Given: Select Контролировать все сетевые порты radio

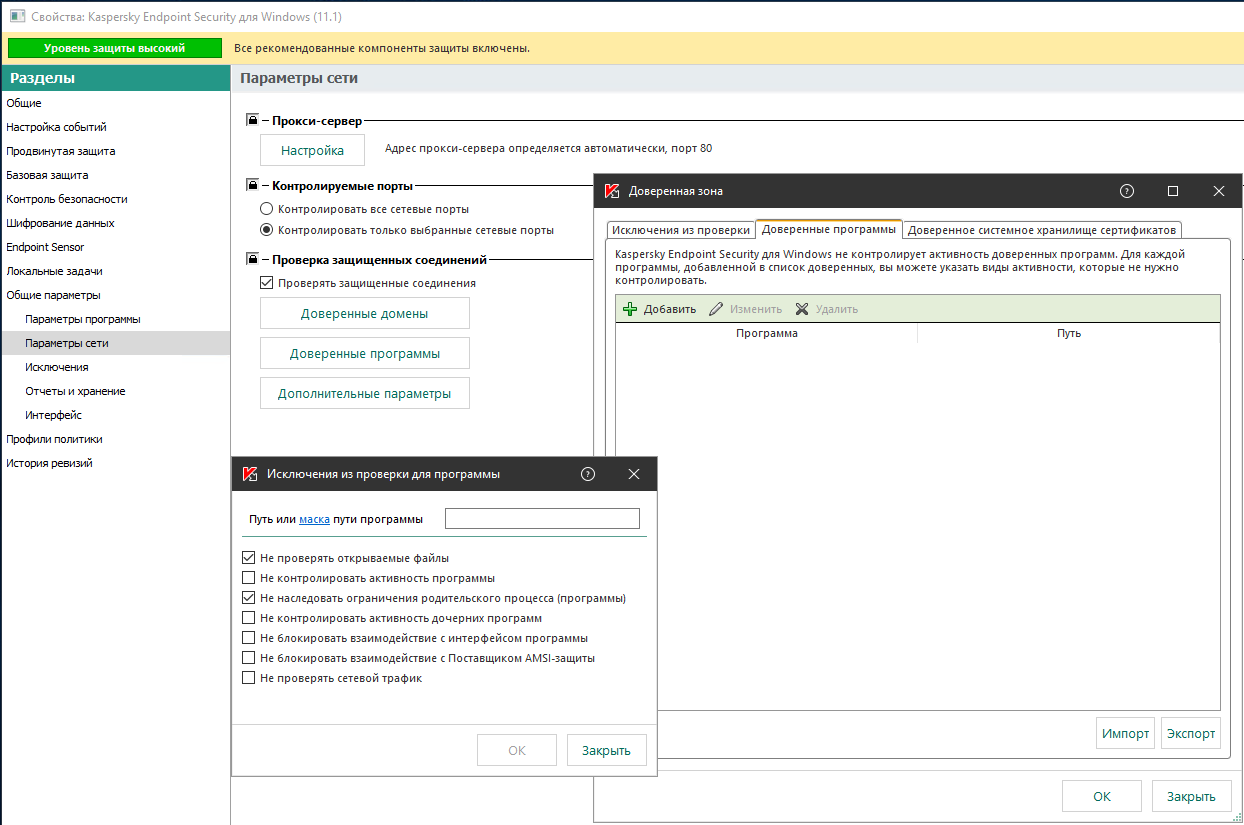Looking at the screenshot, I should pos(266,209).
